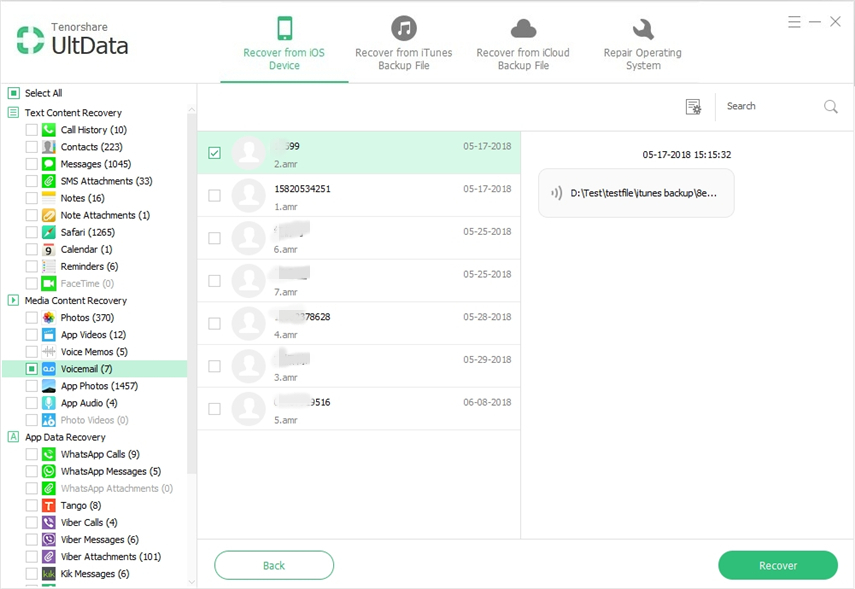The height and width of the screenshot is (589, 855).
Task: Collapse the App Data Recovery section
Action: click(x=14, y=437)
